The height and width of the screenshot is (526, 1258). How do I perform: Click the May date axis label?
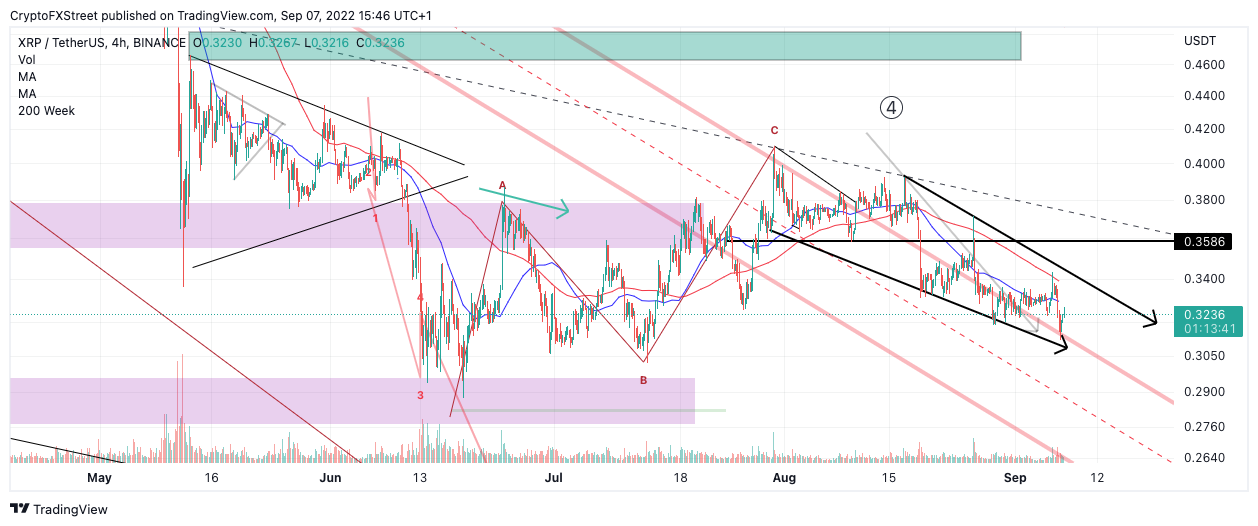coord(98,478)
